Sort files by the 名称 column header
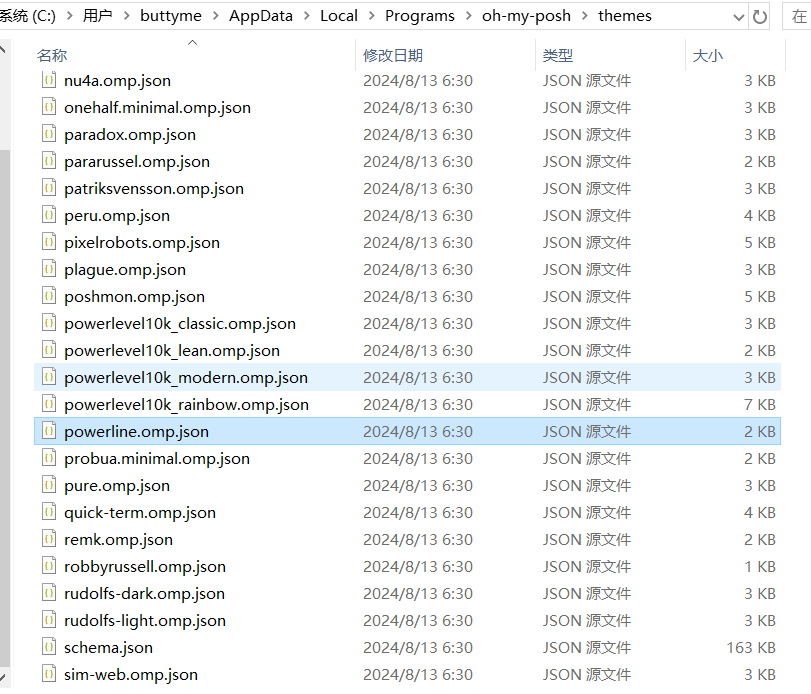 pyautogui.click(x=52, y=56)
